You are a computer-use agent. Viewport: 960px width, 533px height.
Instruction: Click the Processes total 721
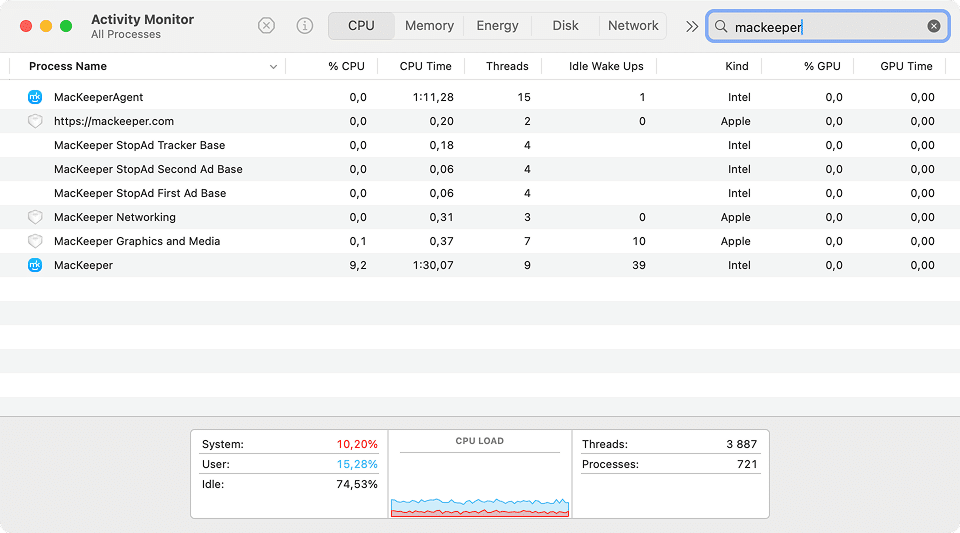(747, 464)
